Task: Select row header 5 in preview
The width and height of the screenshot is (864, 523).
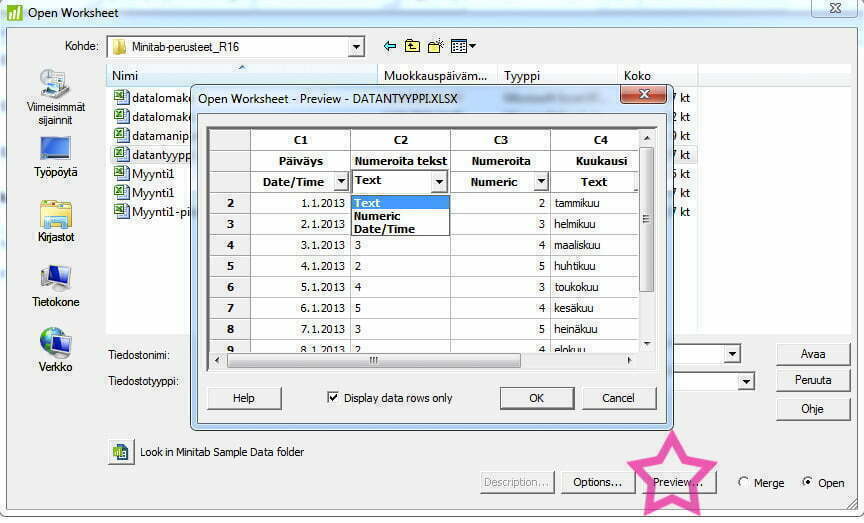Action: point(230,266)
